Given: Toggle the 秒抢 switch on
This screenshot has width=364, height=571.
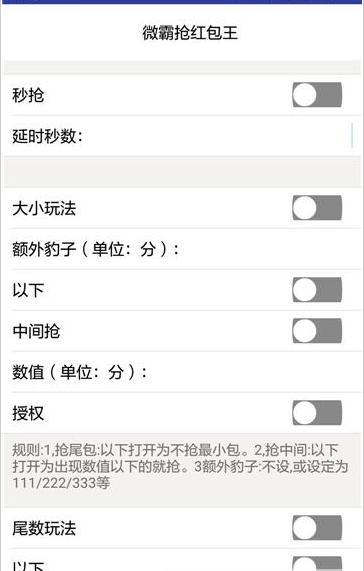Looking at the screenshot, I should coord(317,95).
